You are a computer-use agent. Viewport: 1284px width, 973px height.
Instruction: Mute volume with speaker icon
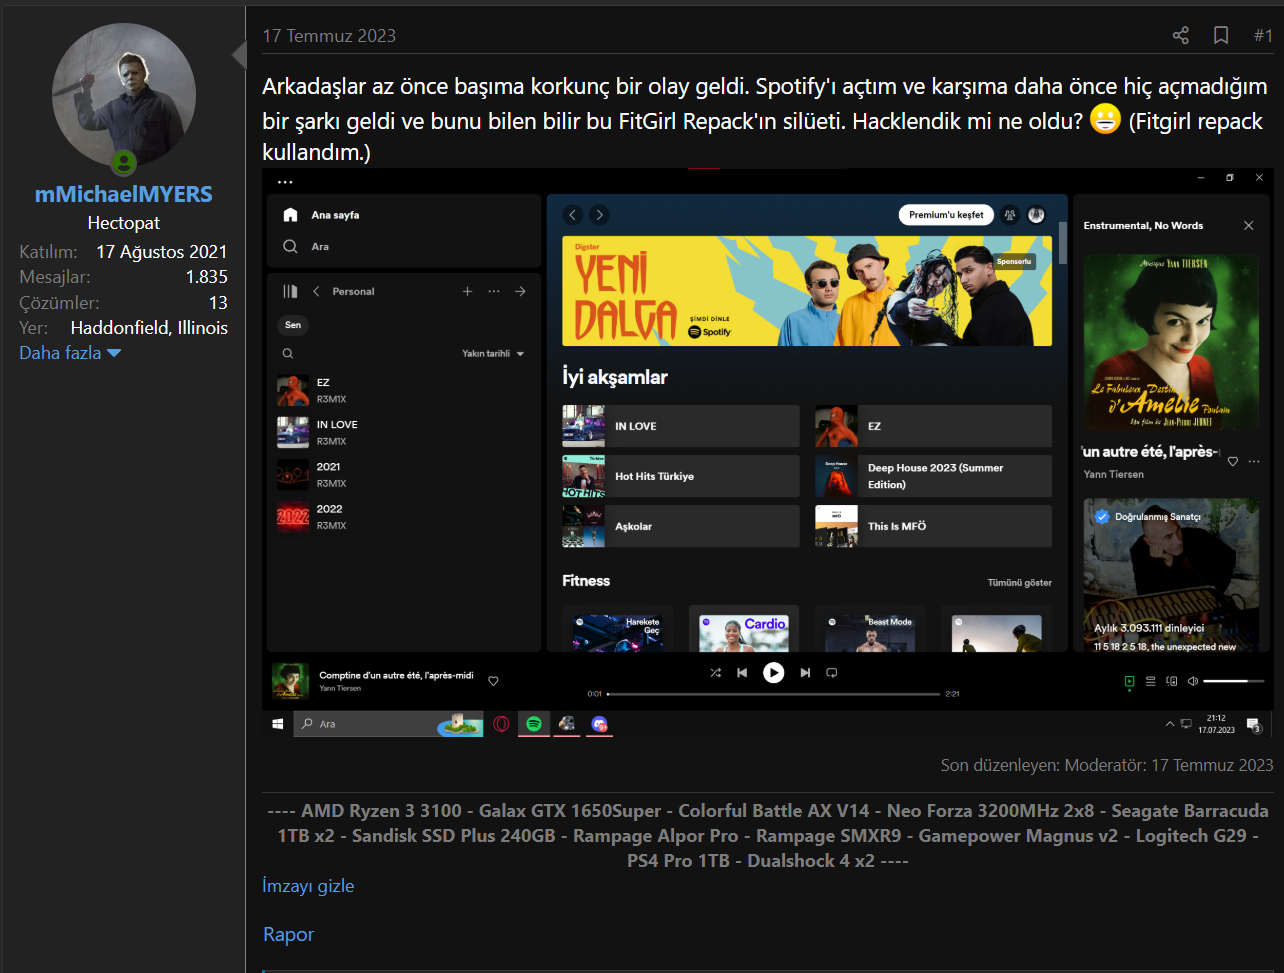1192,682
